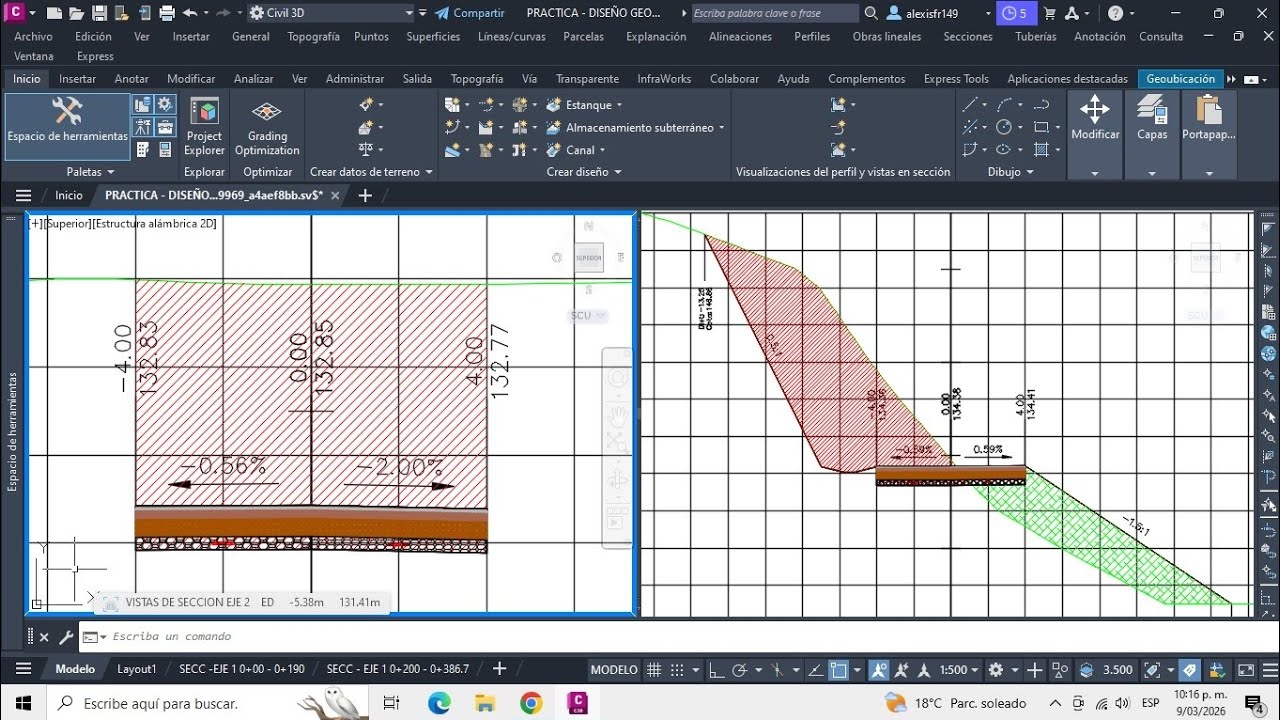This screenshot has width=1280, height=720.
Task: Open the workspace switching gear in the status bar
Action: coord(996,670)
